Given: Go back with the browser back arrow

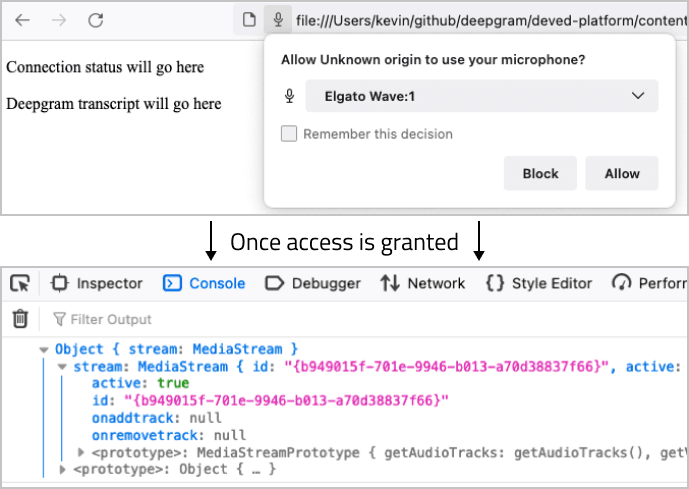Looking at the screenshot, I should [x=22, y=20].
